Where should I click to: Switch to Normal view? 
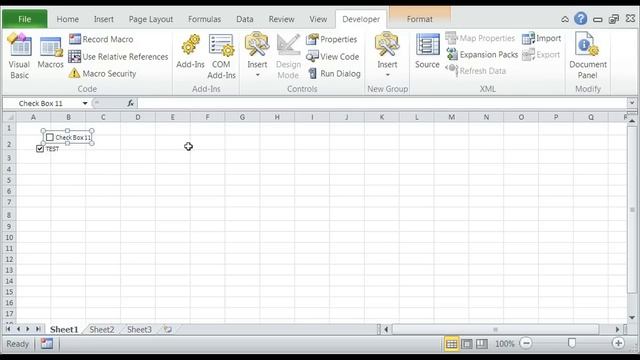451,344
